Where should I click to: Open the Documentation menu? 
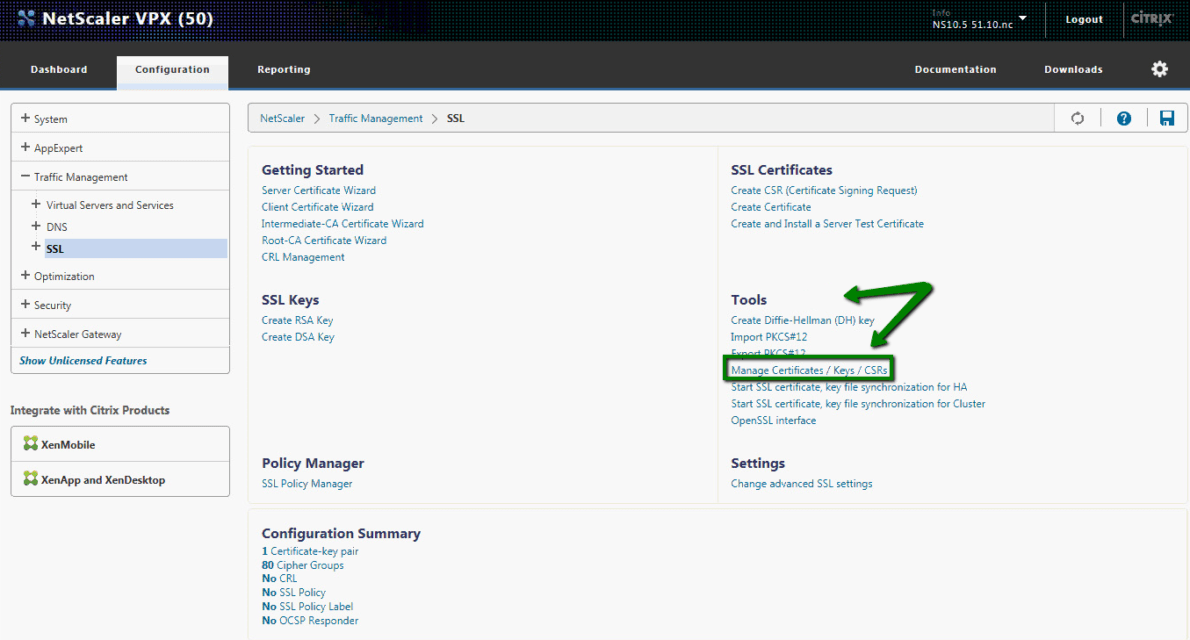[x=955, y=68]
